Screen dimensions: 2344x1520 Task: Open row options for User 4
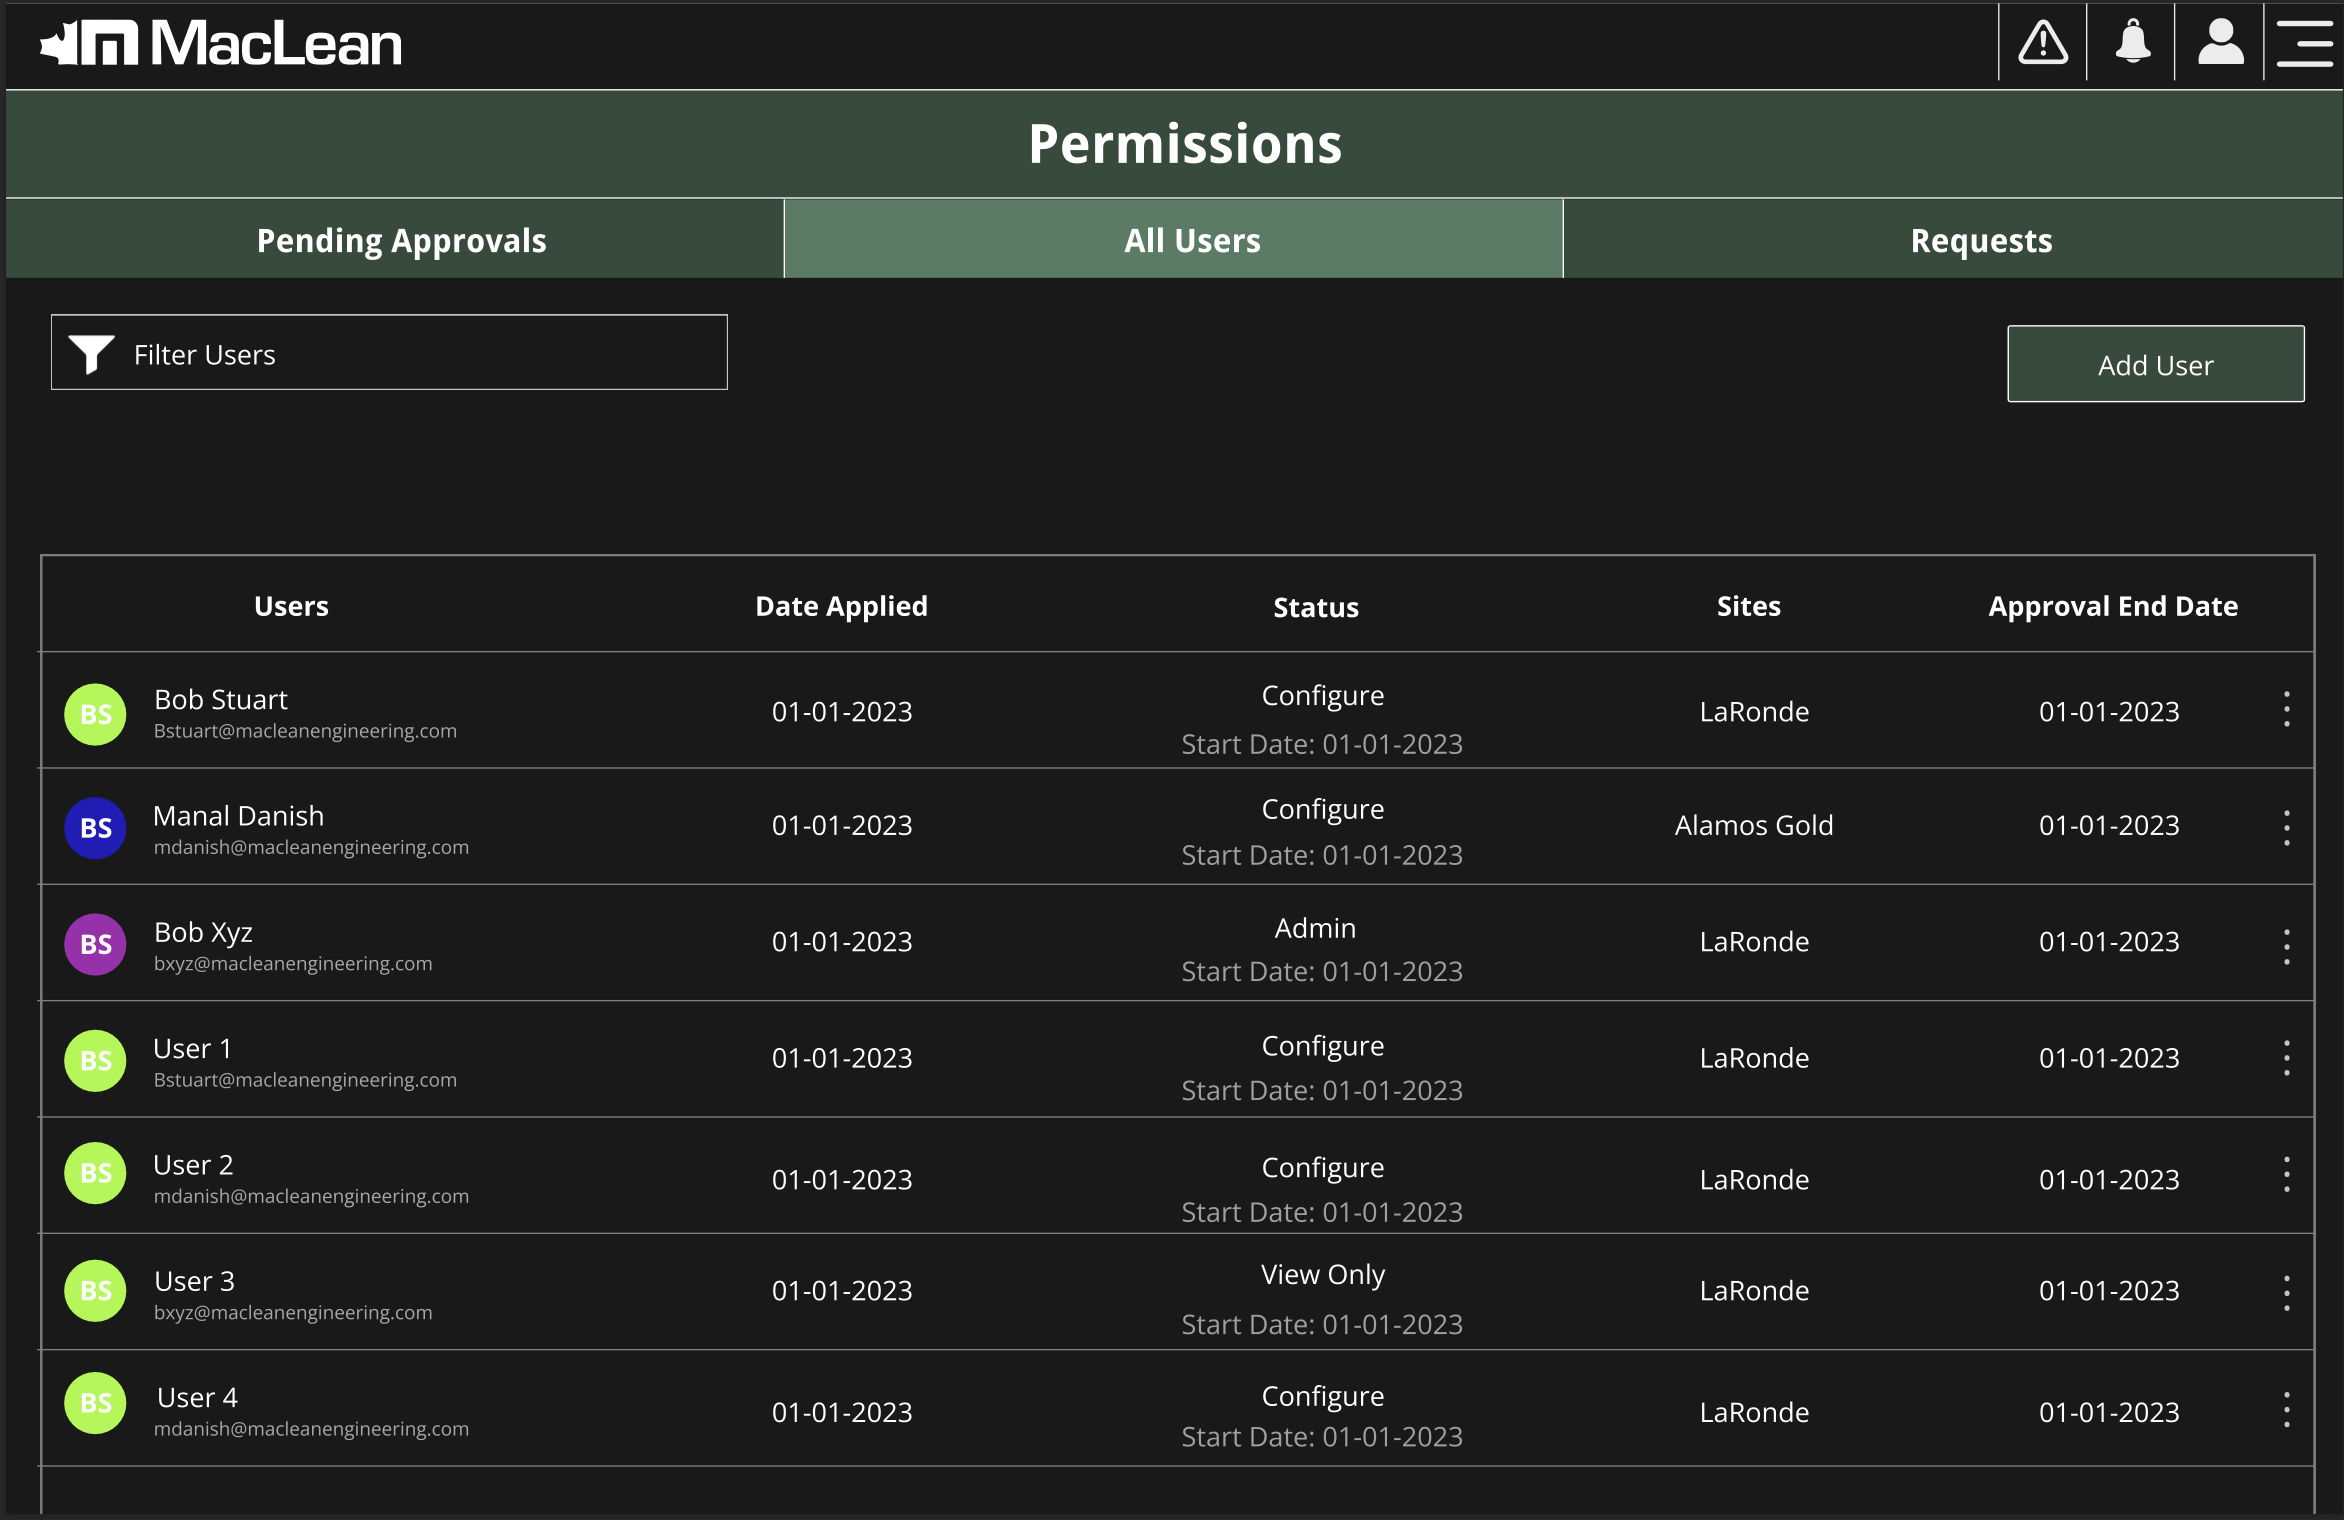pos(2286,1409)
